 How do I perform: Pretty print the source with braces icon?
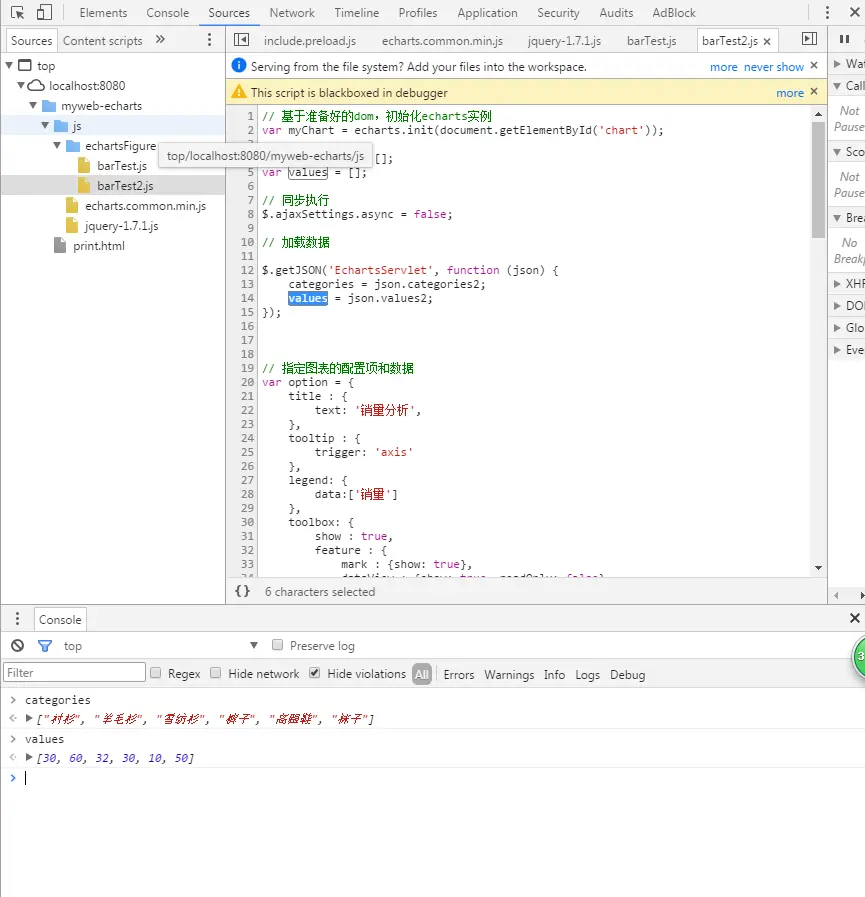pos(243,591)
